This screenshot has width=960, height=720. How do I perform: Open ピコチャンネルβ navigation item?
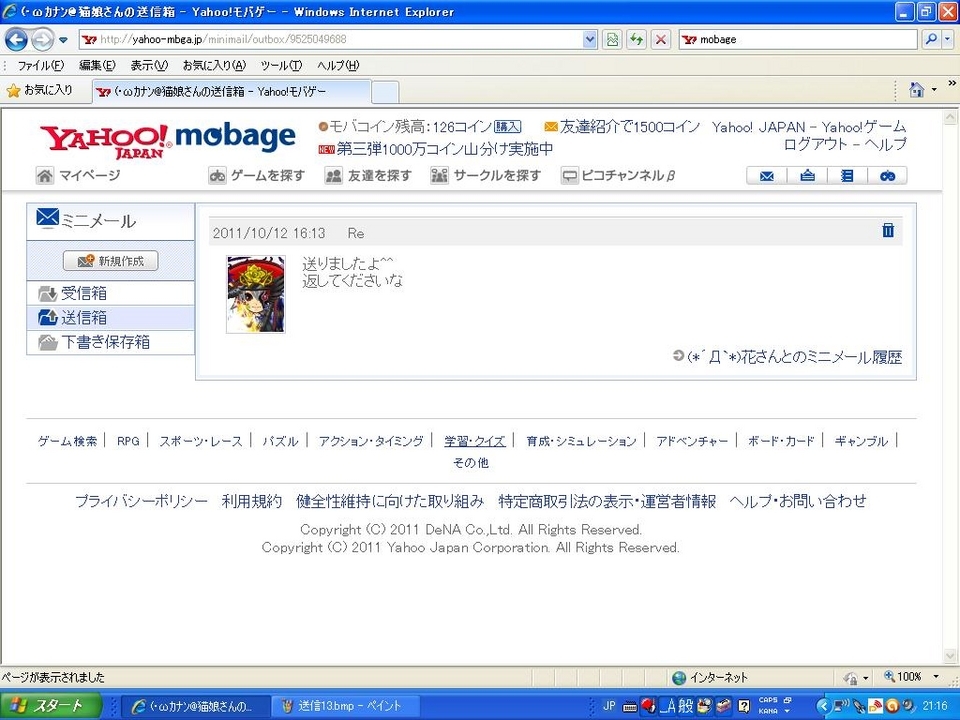(618, 176)
